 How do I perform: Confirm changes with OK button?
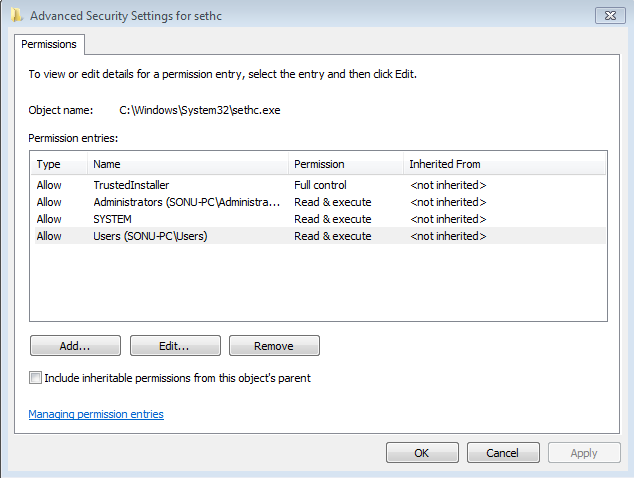[422, 453]
